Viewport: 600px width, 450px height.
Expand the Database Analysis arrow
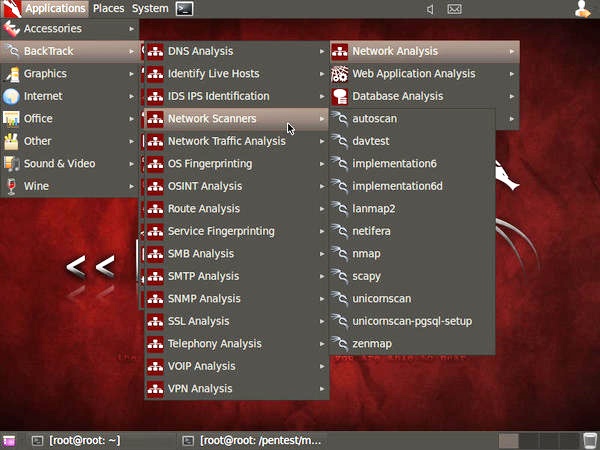(512, 96)
